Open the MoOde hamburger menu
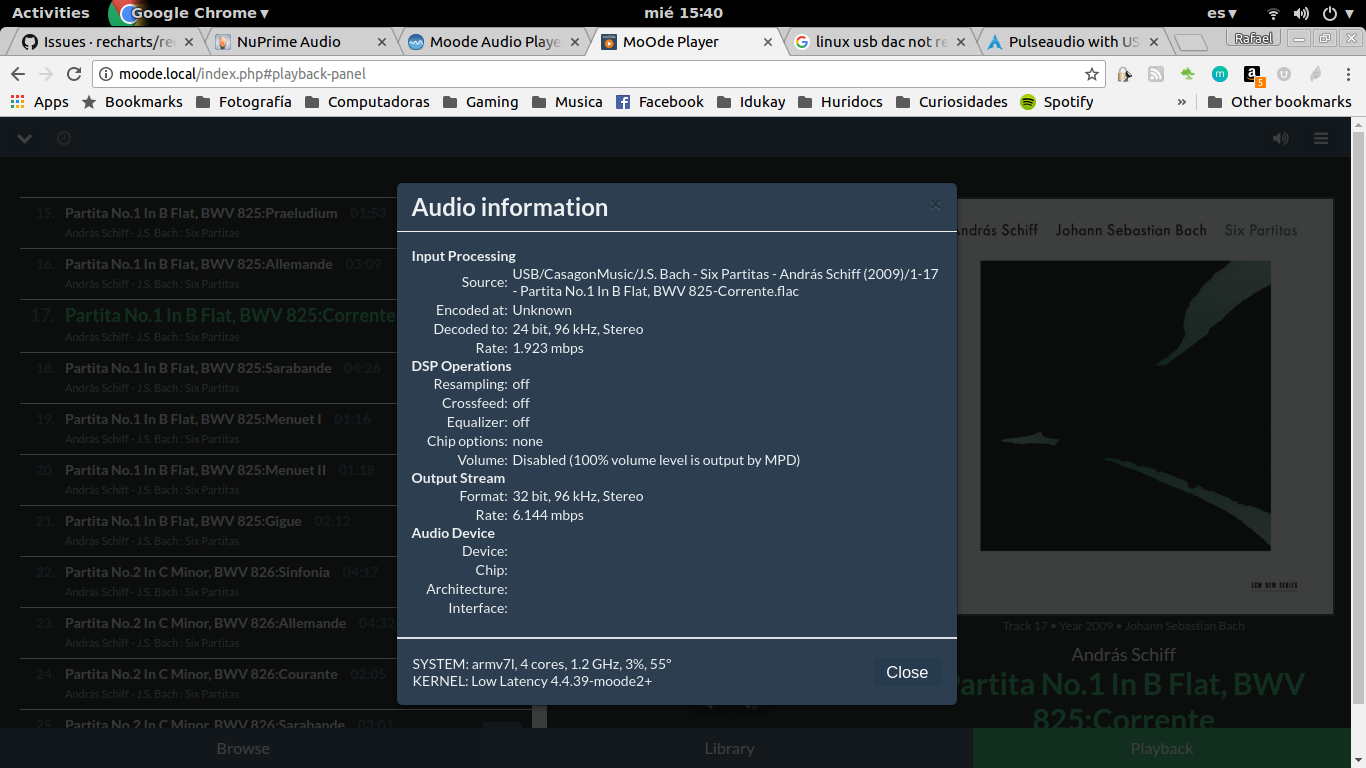 (x=1321, y=138)
